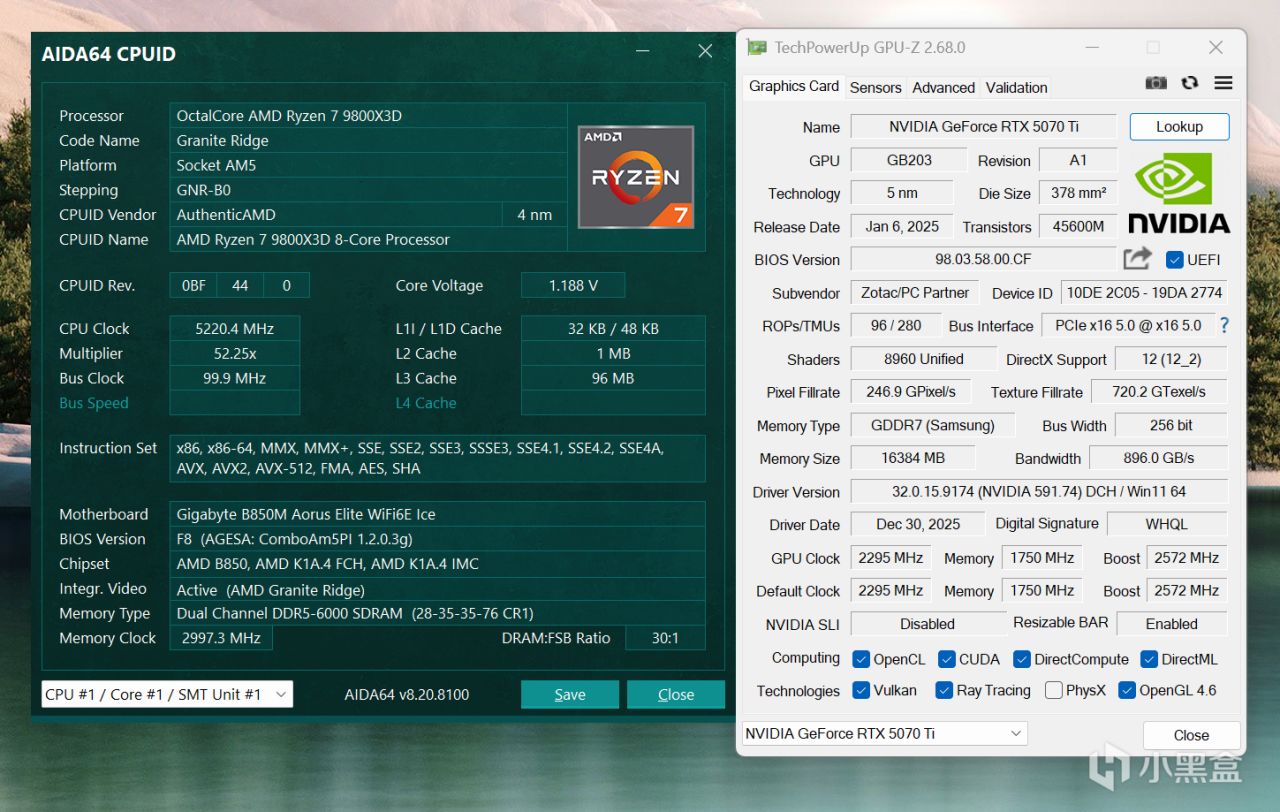Screen dimensions: 1280x812
Task: Click the Core Voltage value 1.188 V
Action: pos(573,285)
